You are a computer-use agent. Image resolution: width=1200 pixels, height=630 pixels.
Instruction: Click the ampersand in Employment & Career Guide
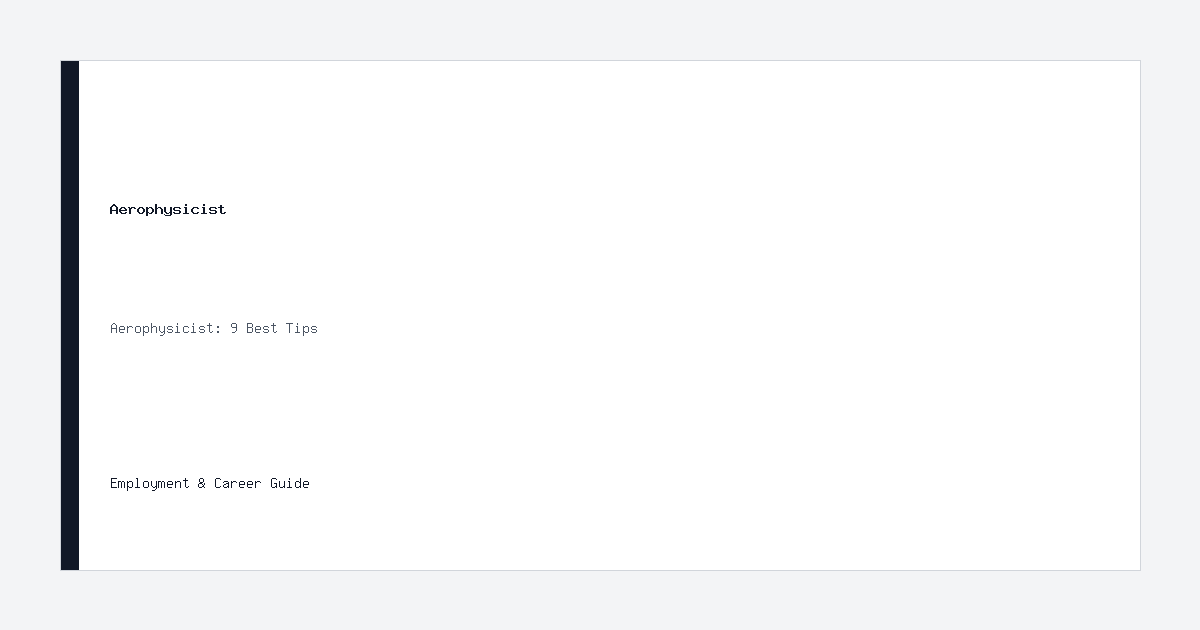click(202, 483)
